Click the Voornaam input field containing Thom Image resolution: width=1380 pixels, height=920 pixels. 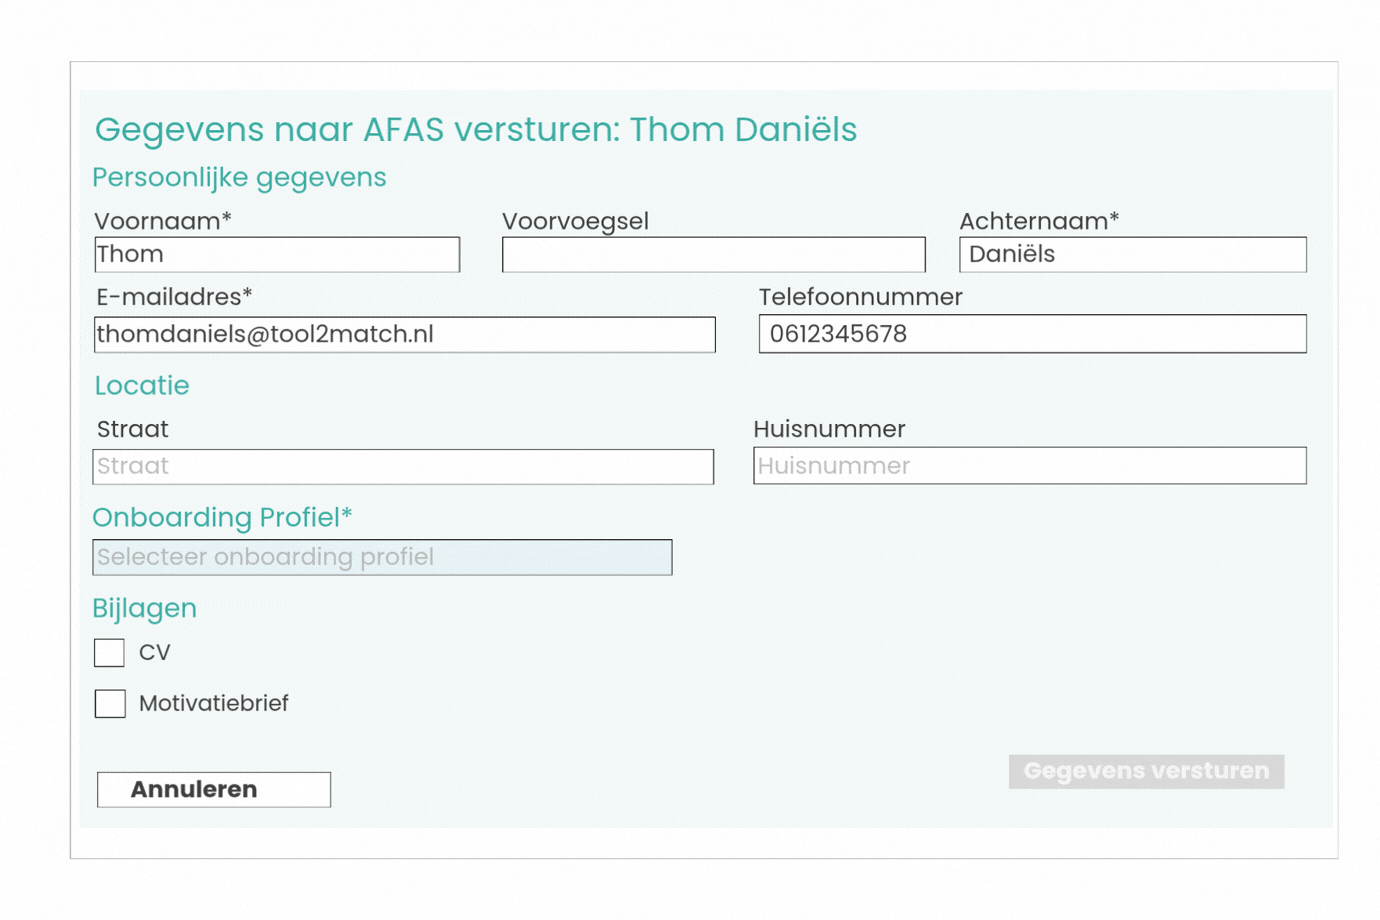pyautogui.click(x=277, y=255)
